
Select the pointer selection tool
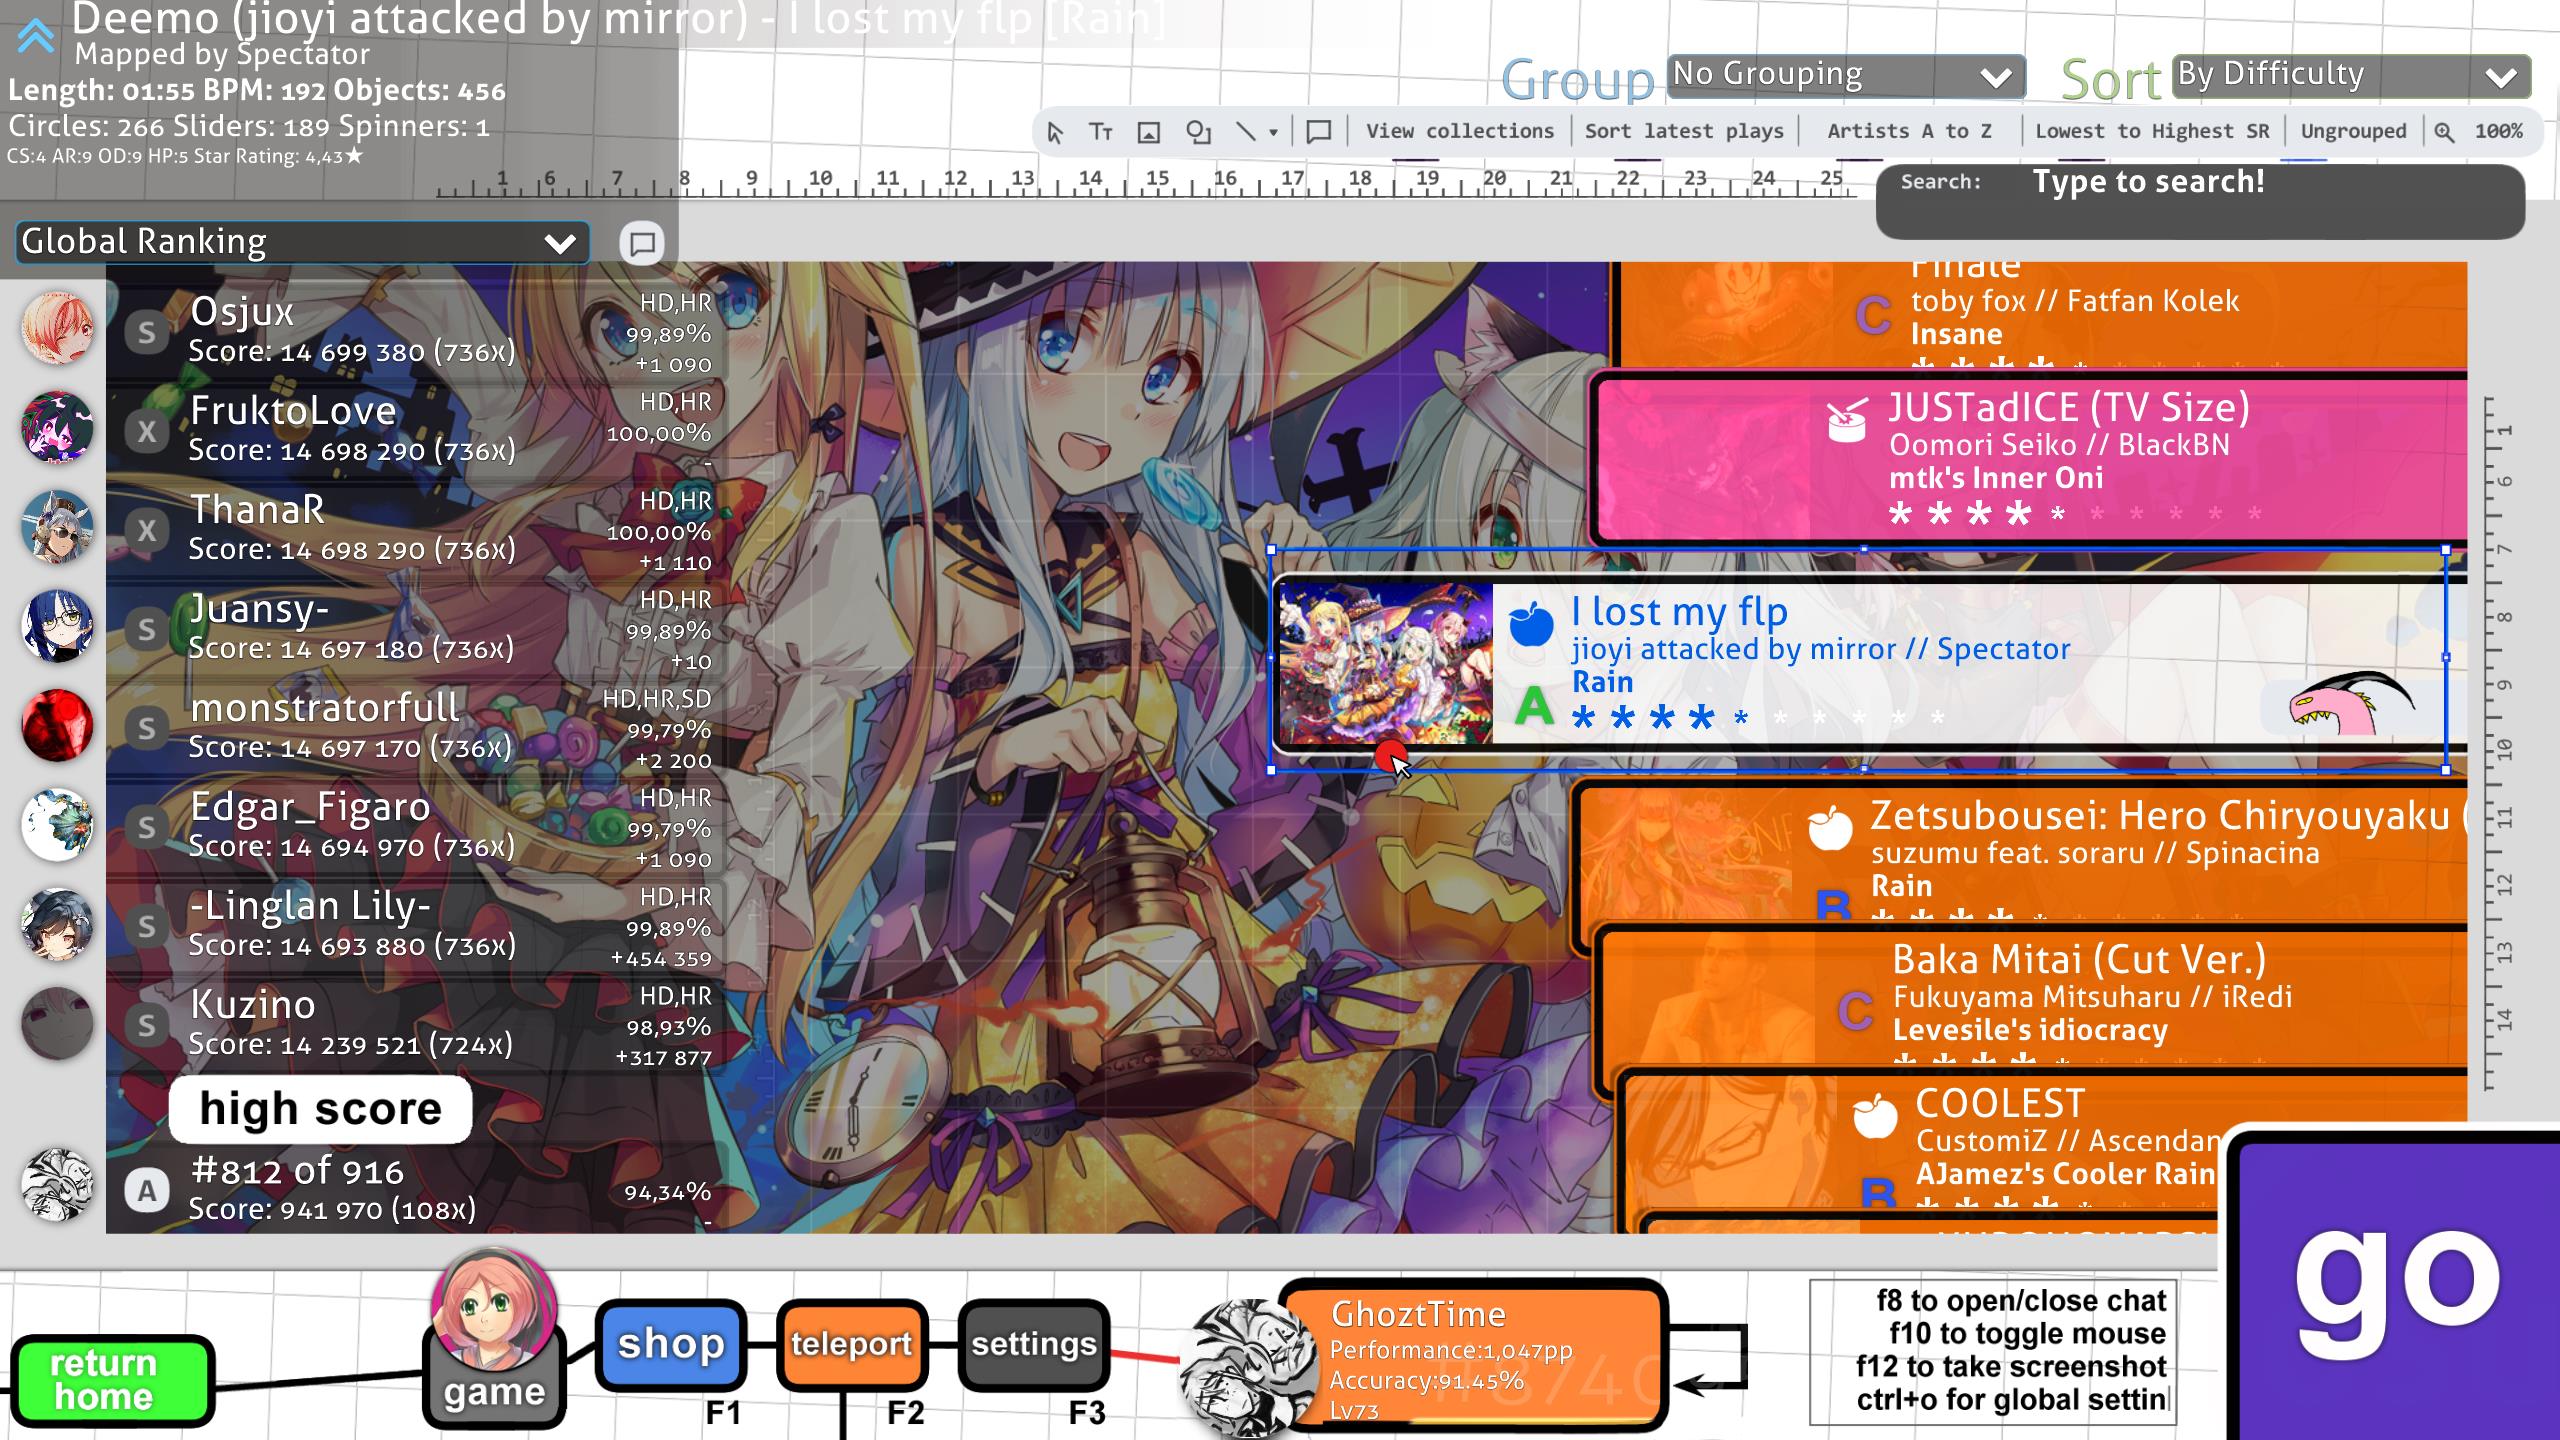(x=1055, y=132)
